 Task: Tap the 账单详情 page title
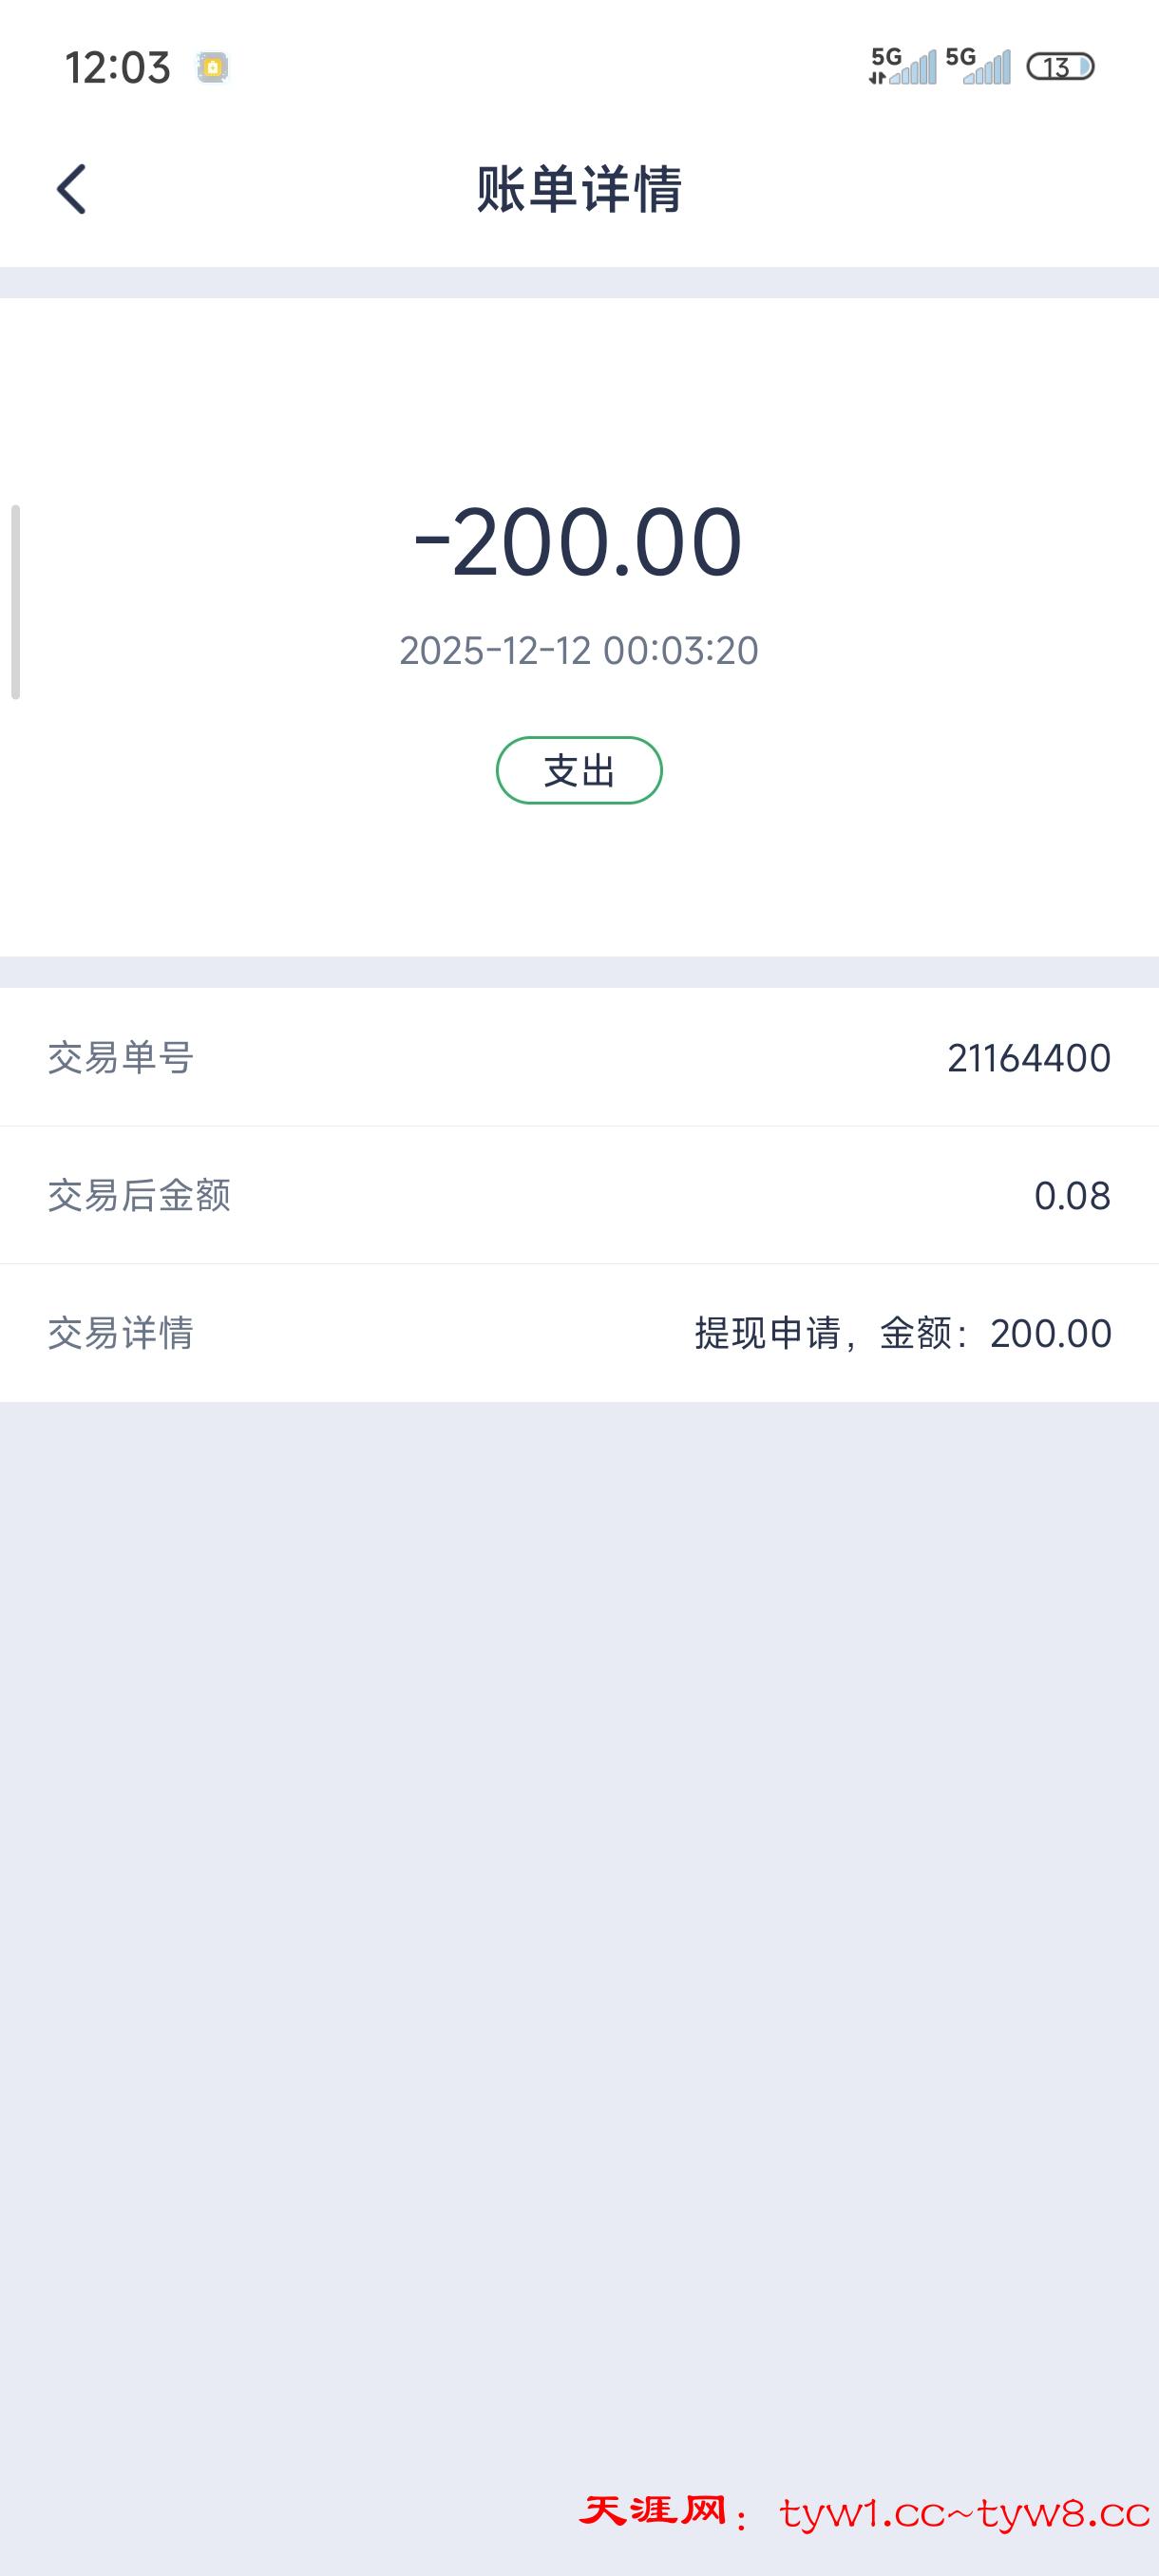click(579, 189)
